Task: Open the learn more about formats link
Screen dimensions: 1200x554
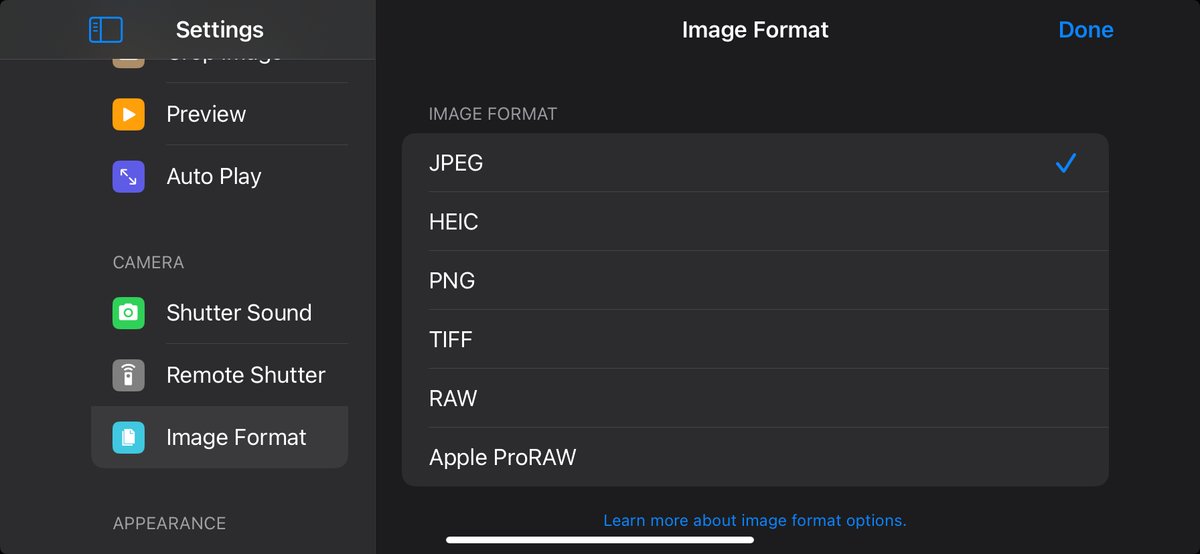Action: 755,521
